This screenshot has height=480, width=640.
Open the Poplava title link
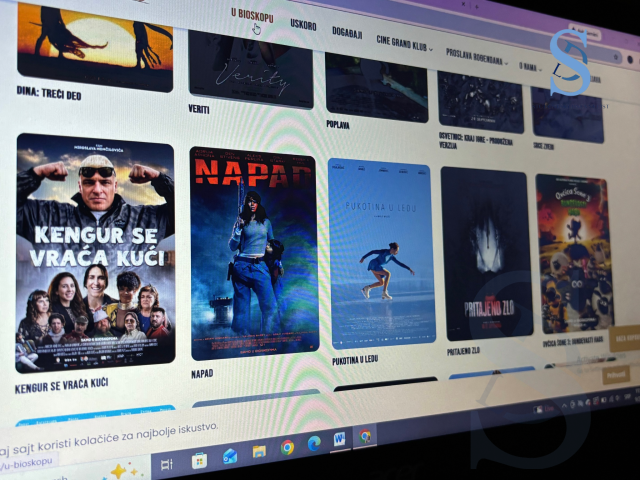(338, 124)
